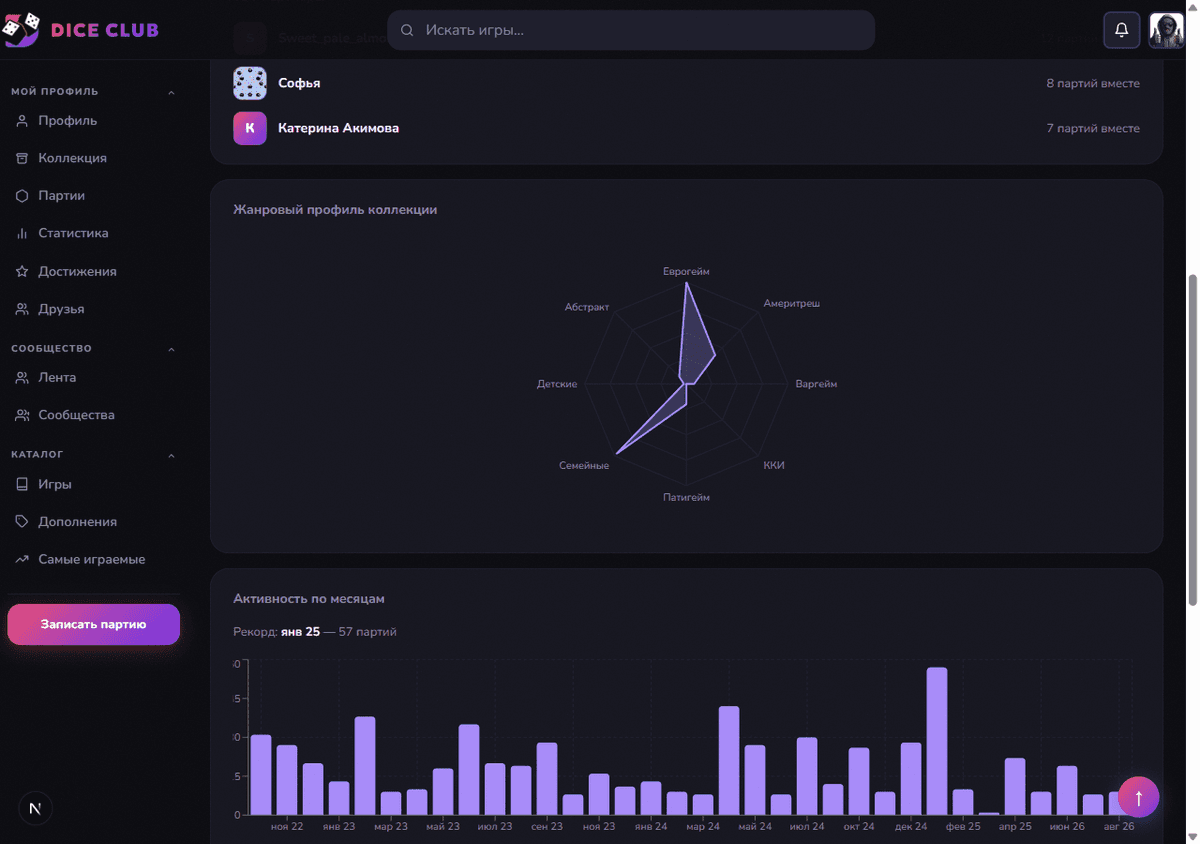Collapse the Мой профиль section

click(171, 92)
